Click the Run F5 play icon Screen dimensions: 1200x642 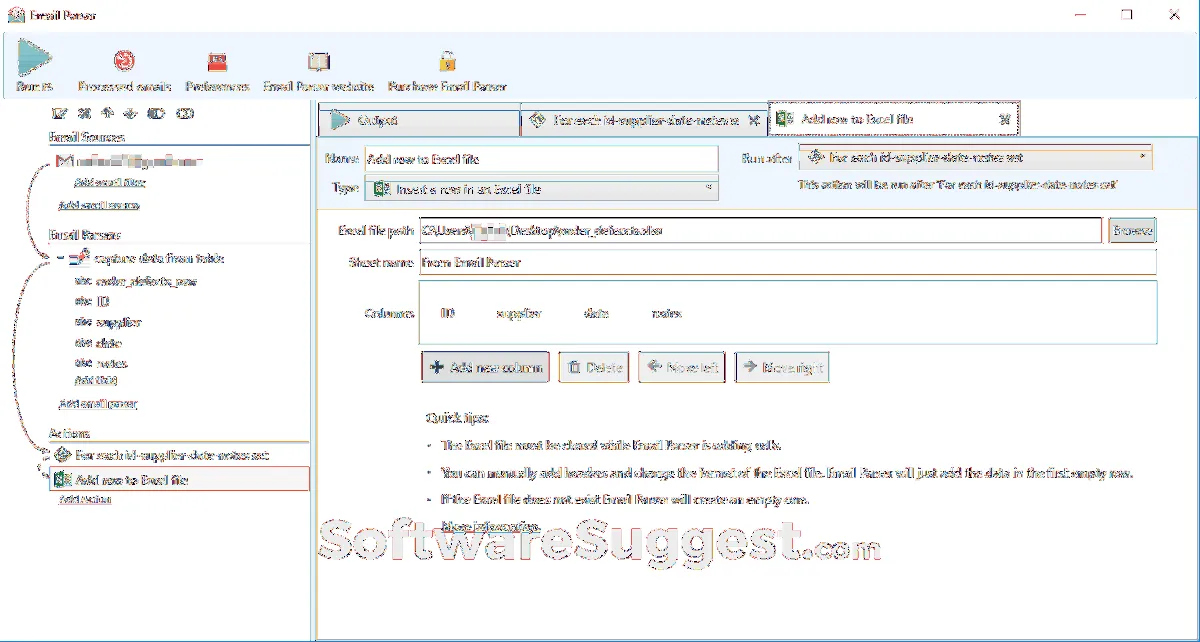point(34,59)
